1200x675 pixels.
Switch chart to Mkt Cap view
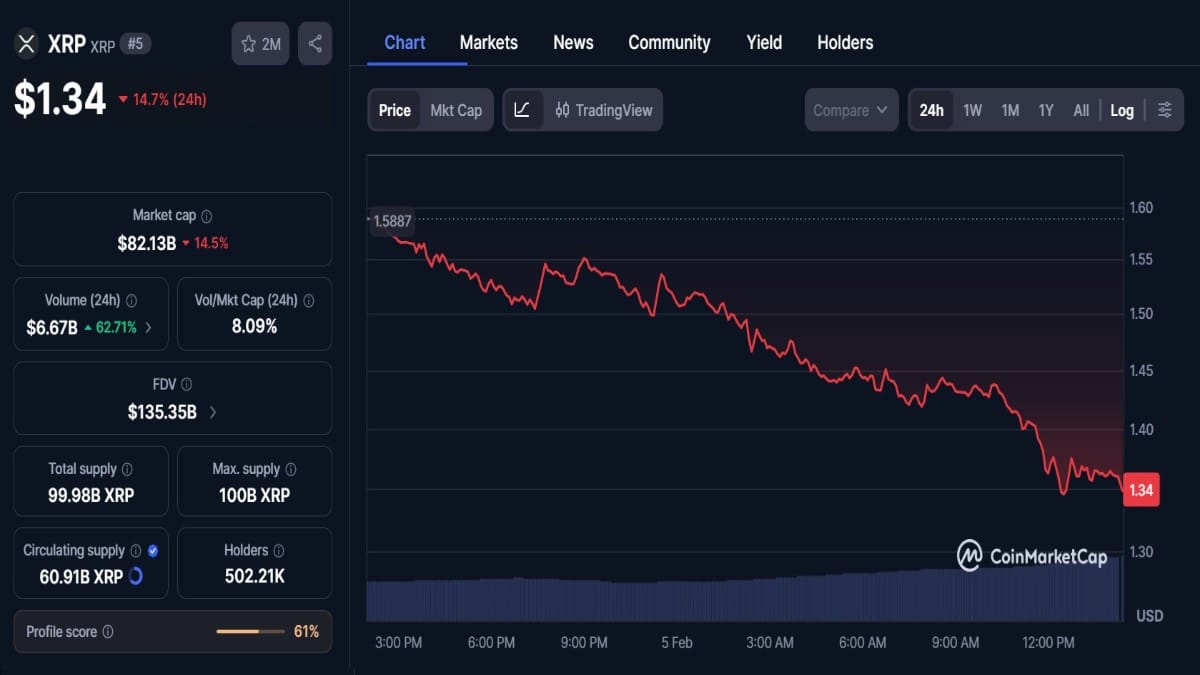[456, 110]
